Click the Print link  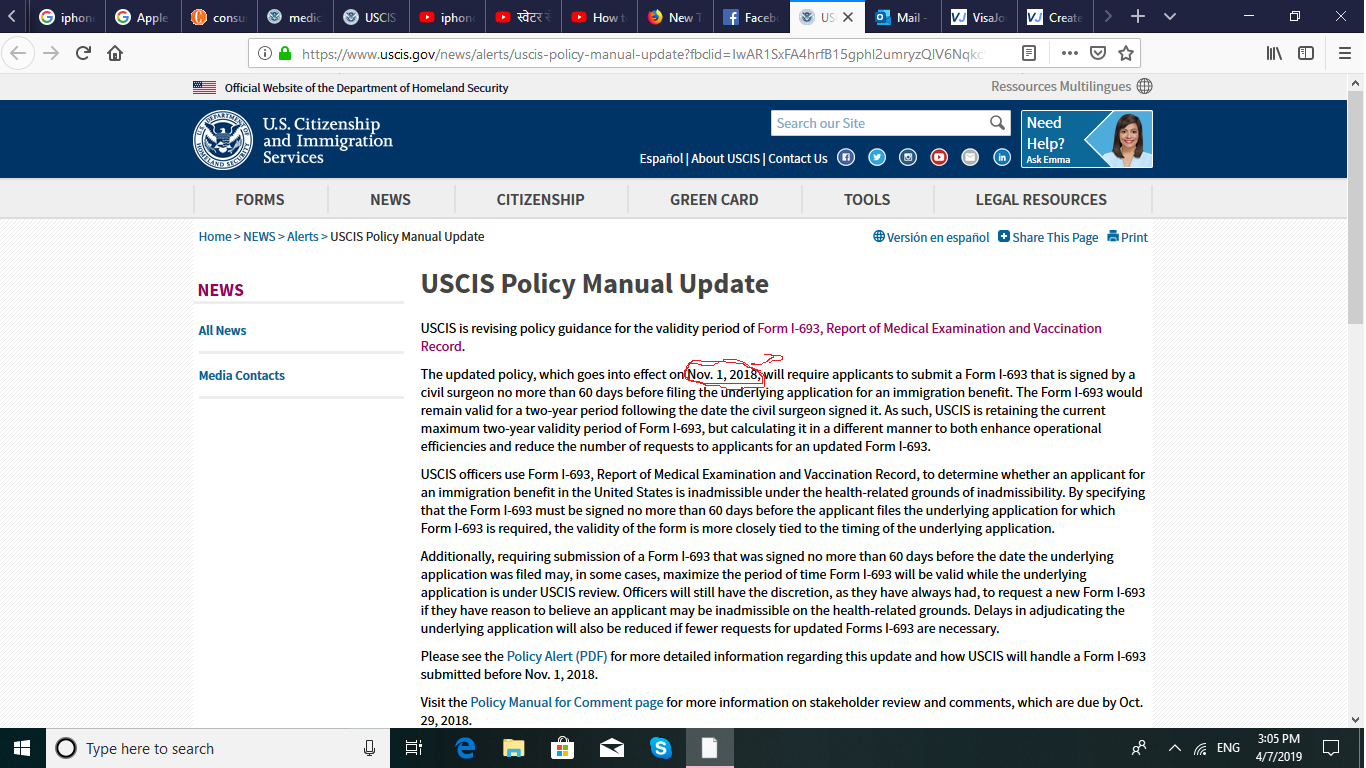[1127, 237]
